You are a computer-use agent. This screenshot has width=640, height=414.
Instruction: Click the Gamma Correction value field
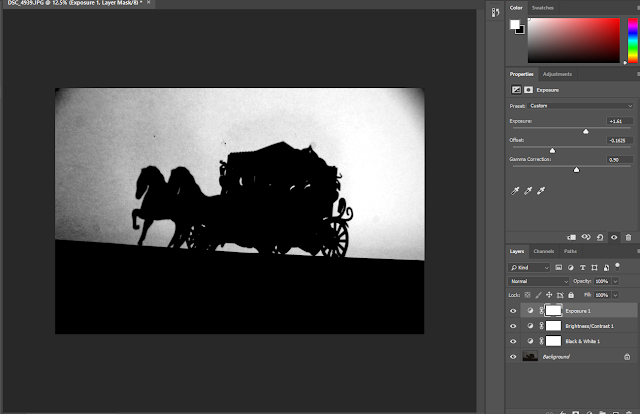(620, 160)
